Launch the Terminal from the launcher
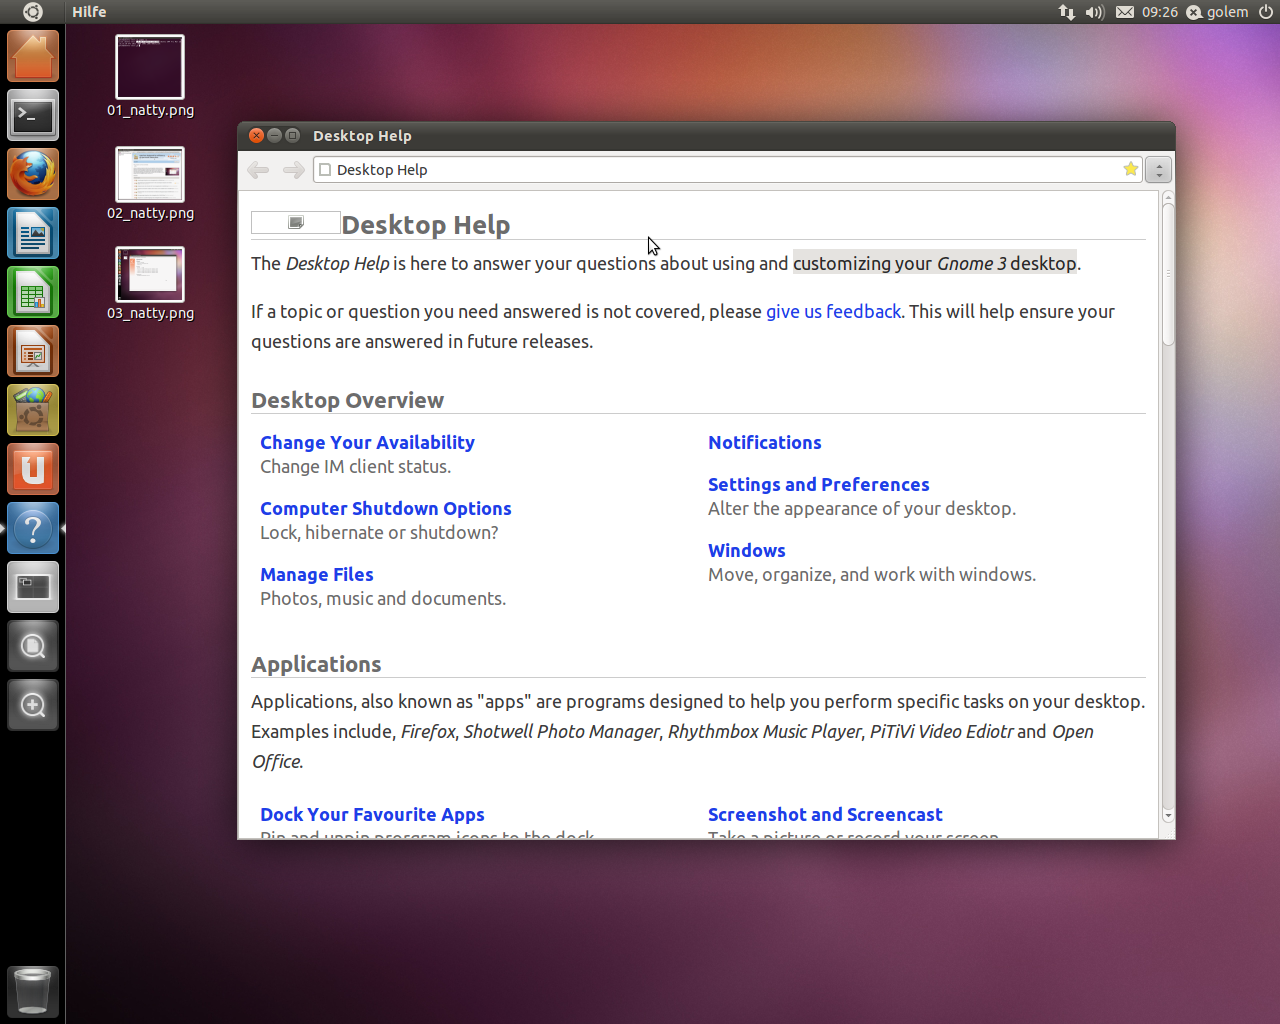Viewport: 1280px width, 1024px height. pyautogui.click(x=32, y=115)
